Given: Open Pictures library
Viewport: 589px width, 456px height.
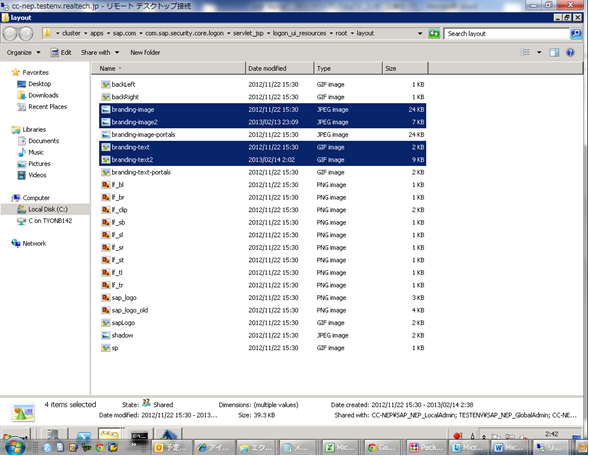Looking at the screenshot, I should click(39, 164).
